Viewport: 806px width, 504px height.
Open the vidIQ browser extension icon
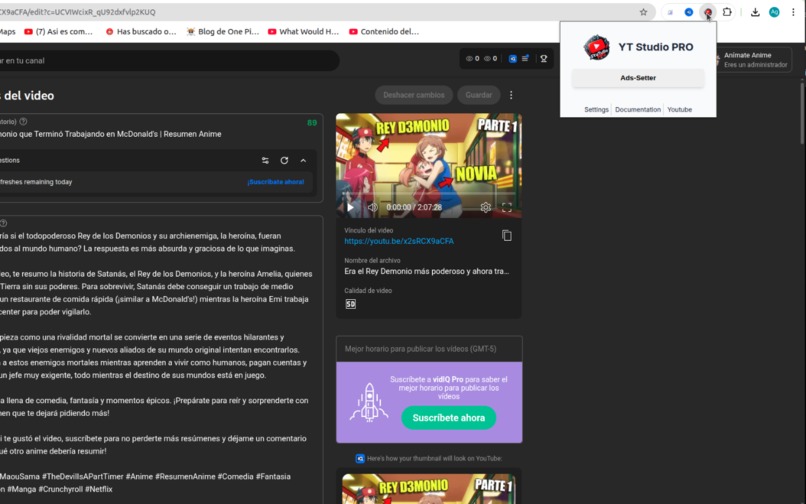click(x=689, y=12)
